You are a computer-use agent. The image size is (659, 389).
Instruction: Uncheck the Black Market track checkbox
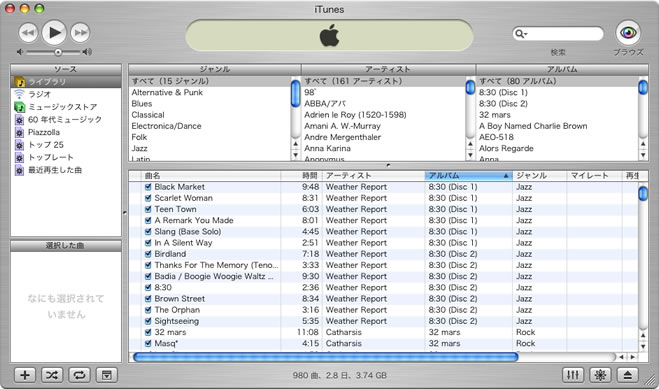(148, 187)
